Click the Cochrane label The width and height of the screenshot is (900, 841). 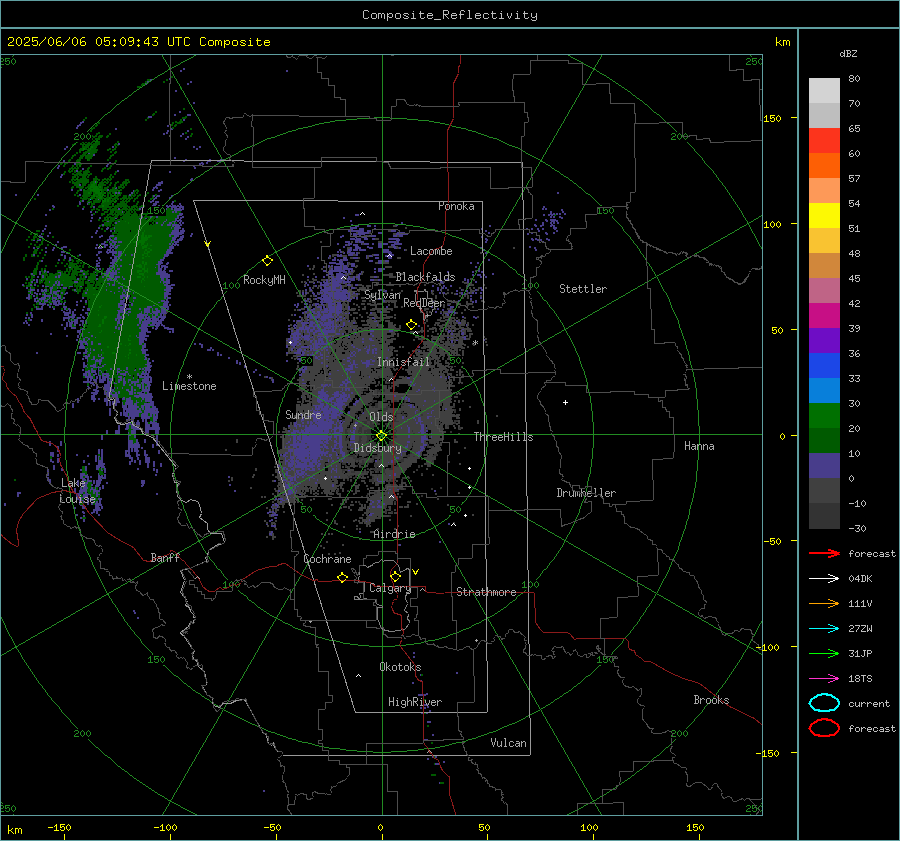pos(327,559)
